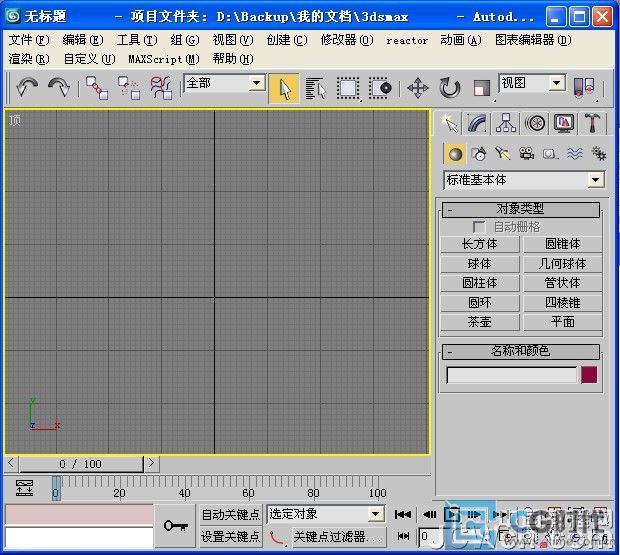Open the reactor menu

click(x=407, y=40)
